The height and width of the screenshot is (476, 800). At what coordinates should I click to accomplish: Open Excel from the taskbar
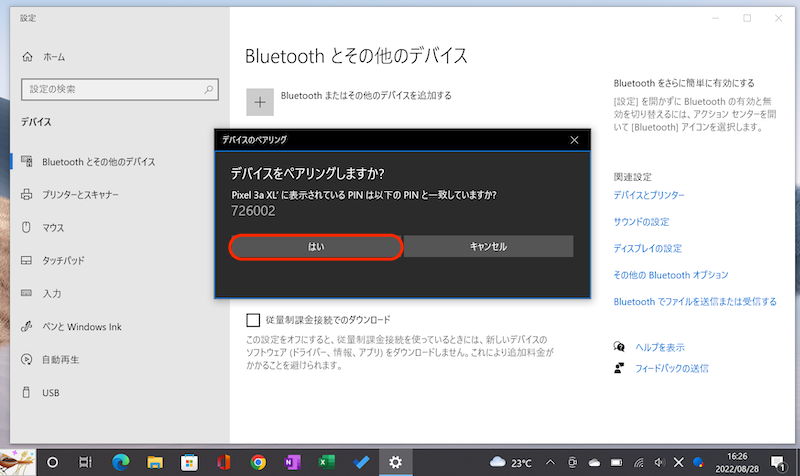coord(326,461)
